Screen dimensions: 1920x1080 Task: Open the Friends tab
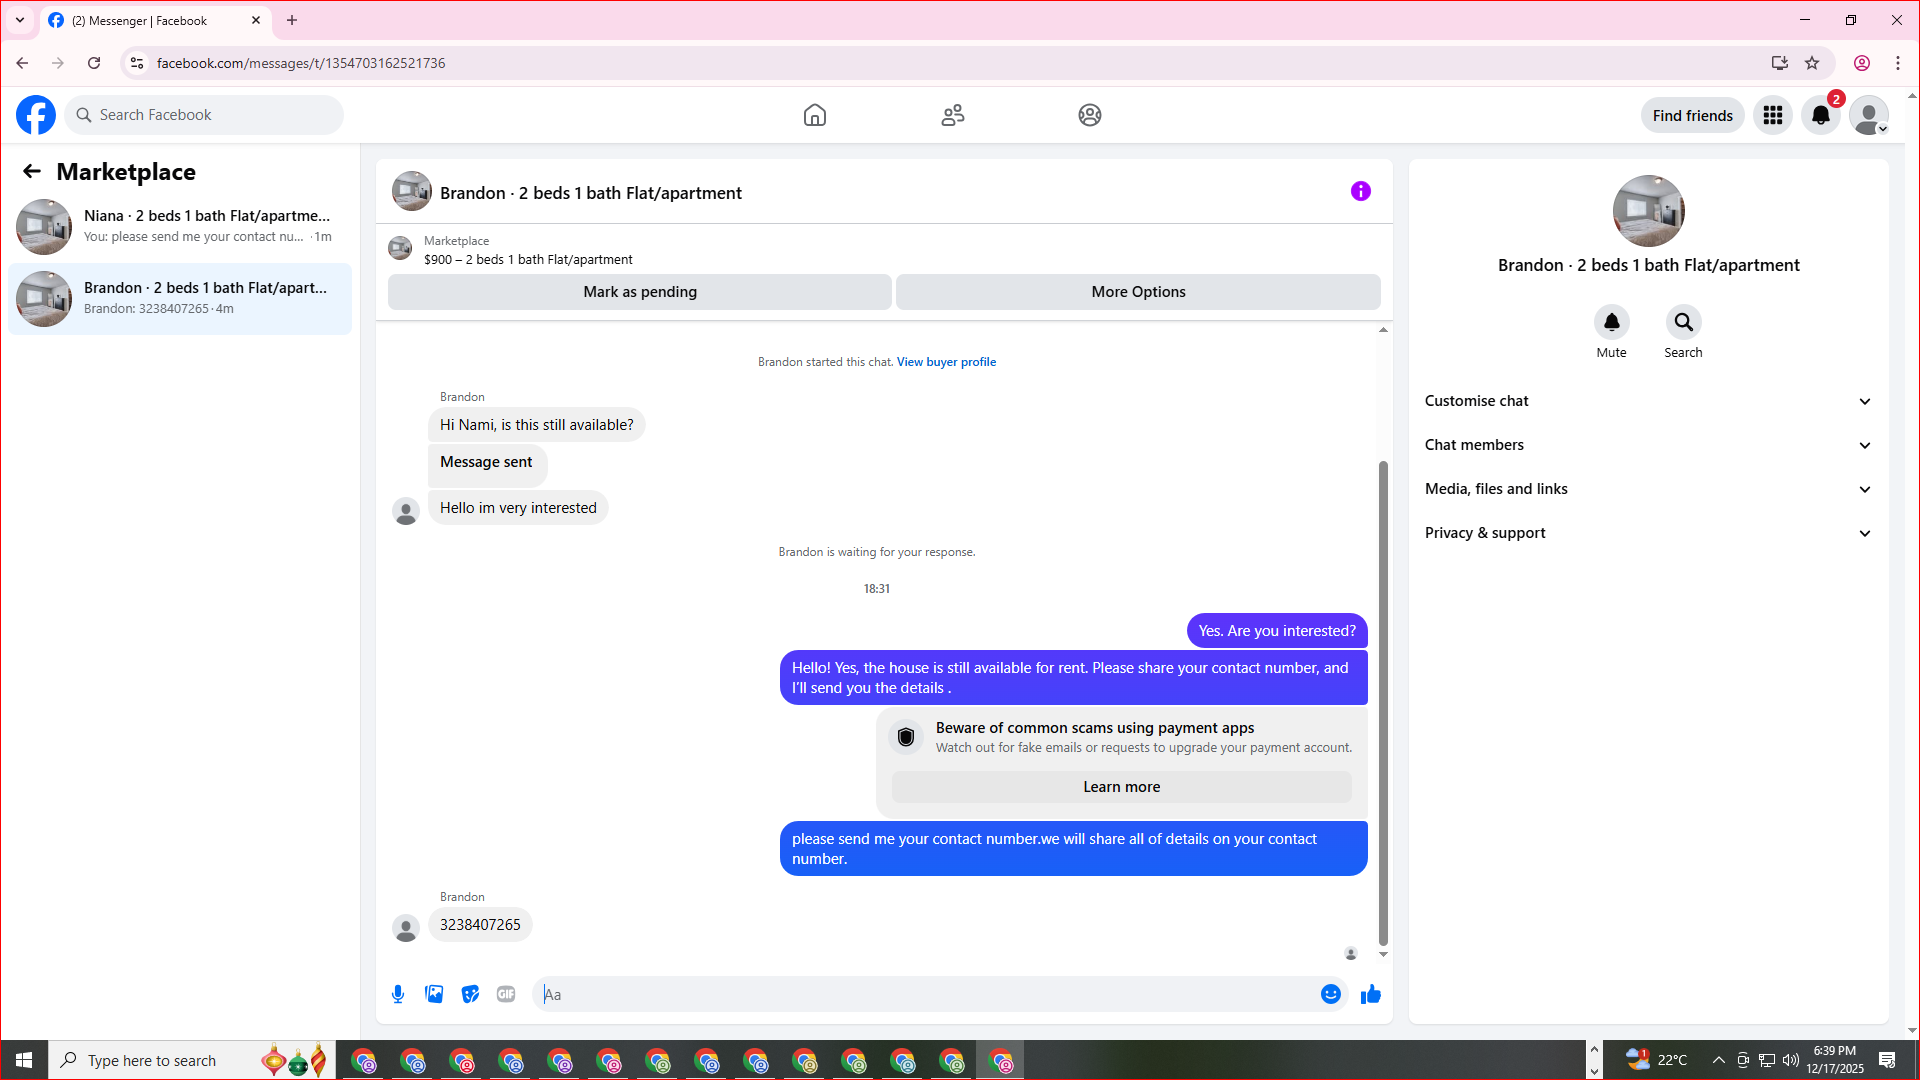pos(952,115)
